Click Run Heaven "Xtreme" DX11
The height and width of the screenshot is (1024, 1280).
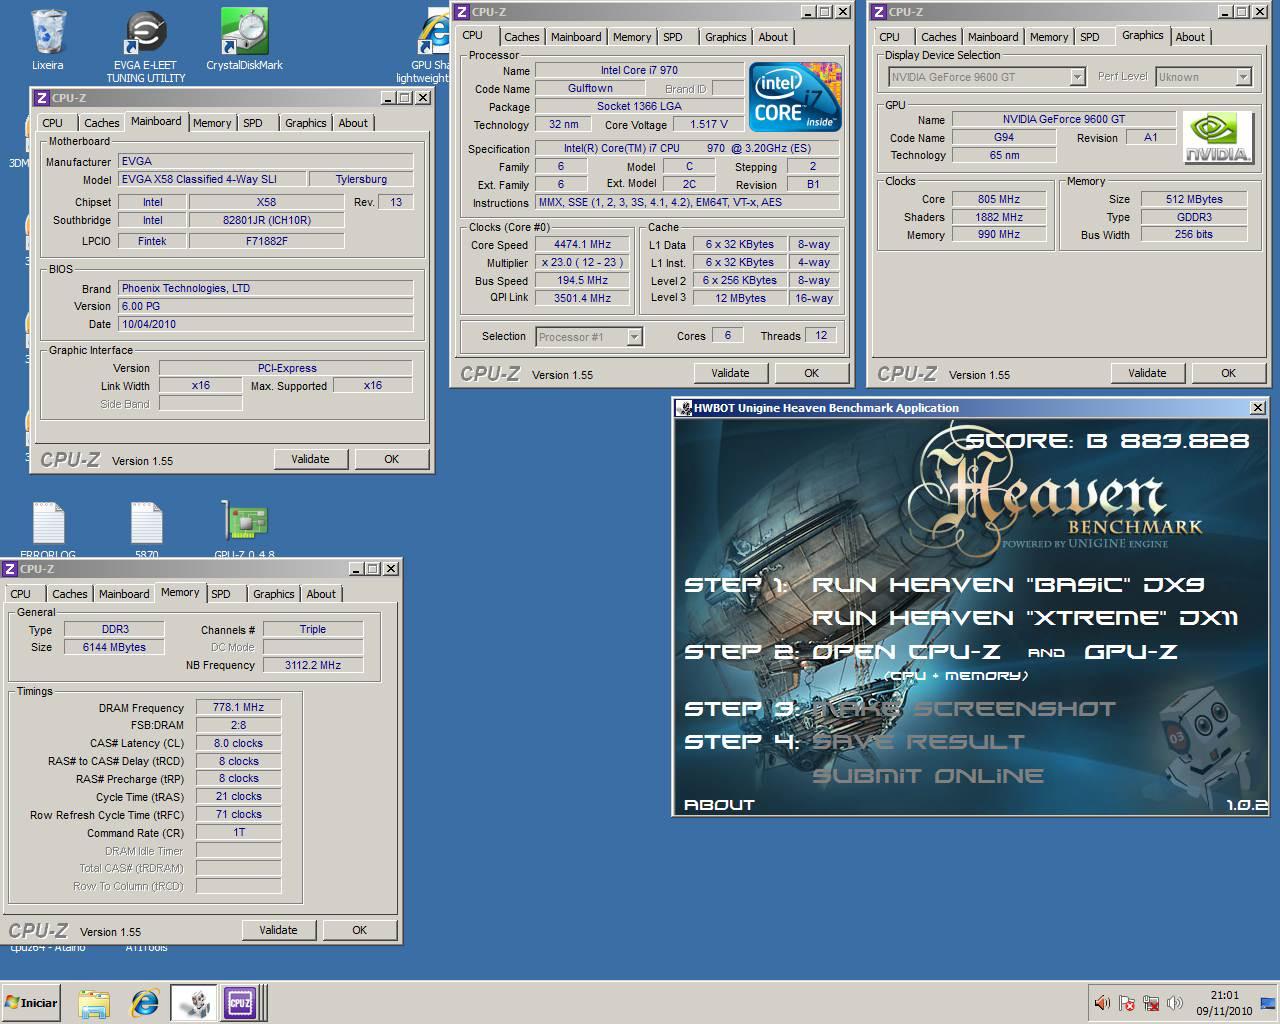pyautogui.click(x=1025, y=618)
